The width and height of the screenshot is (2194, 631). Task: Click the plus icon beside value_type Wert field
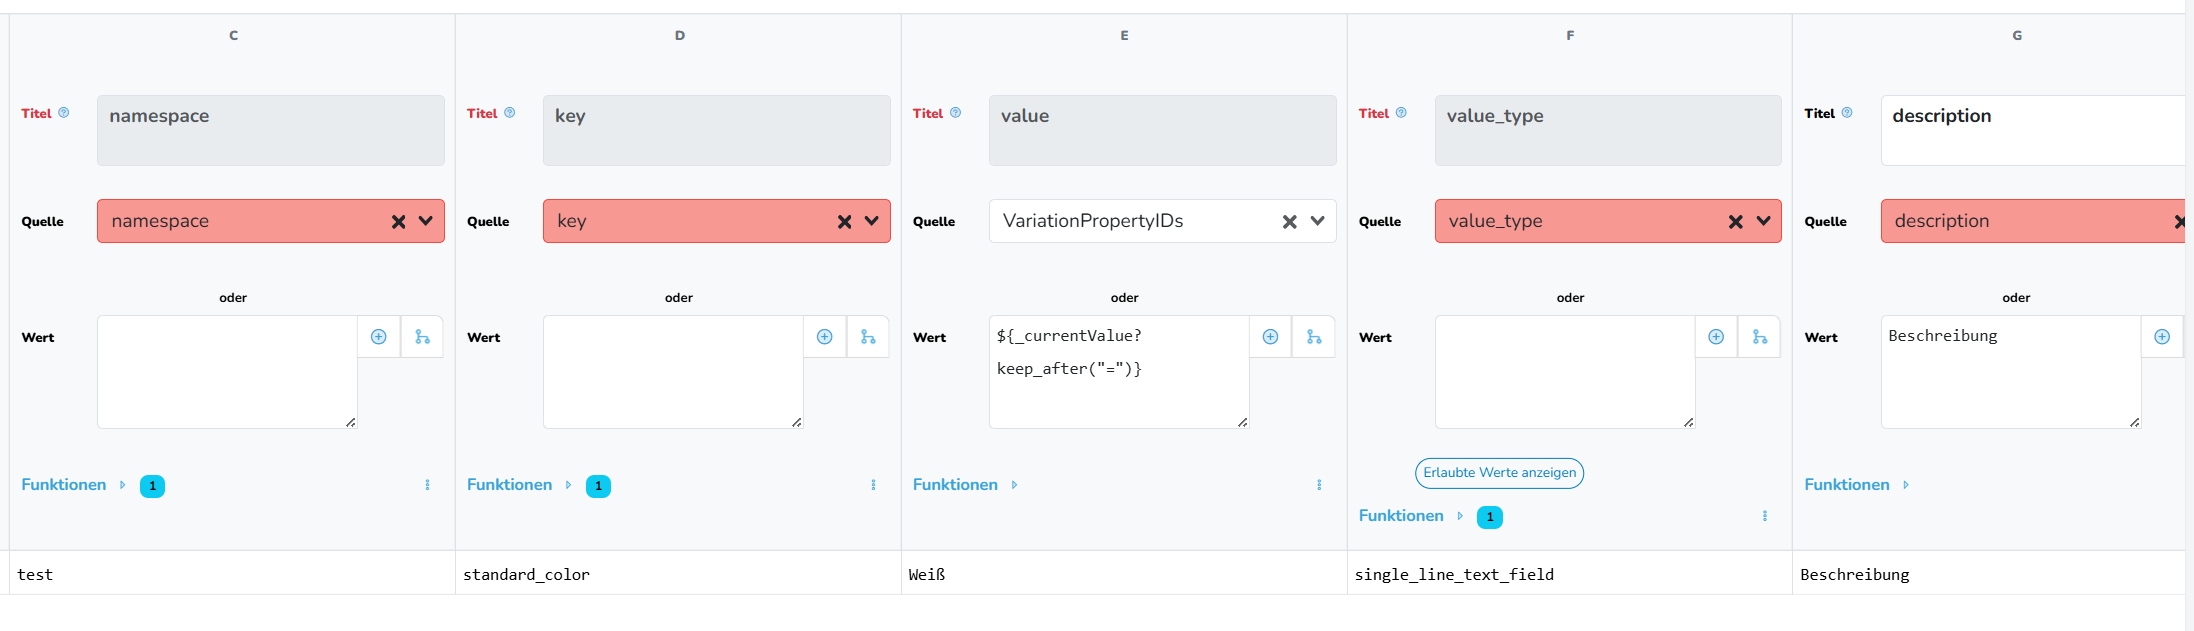point(1716,337)
